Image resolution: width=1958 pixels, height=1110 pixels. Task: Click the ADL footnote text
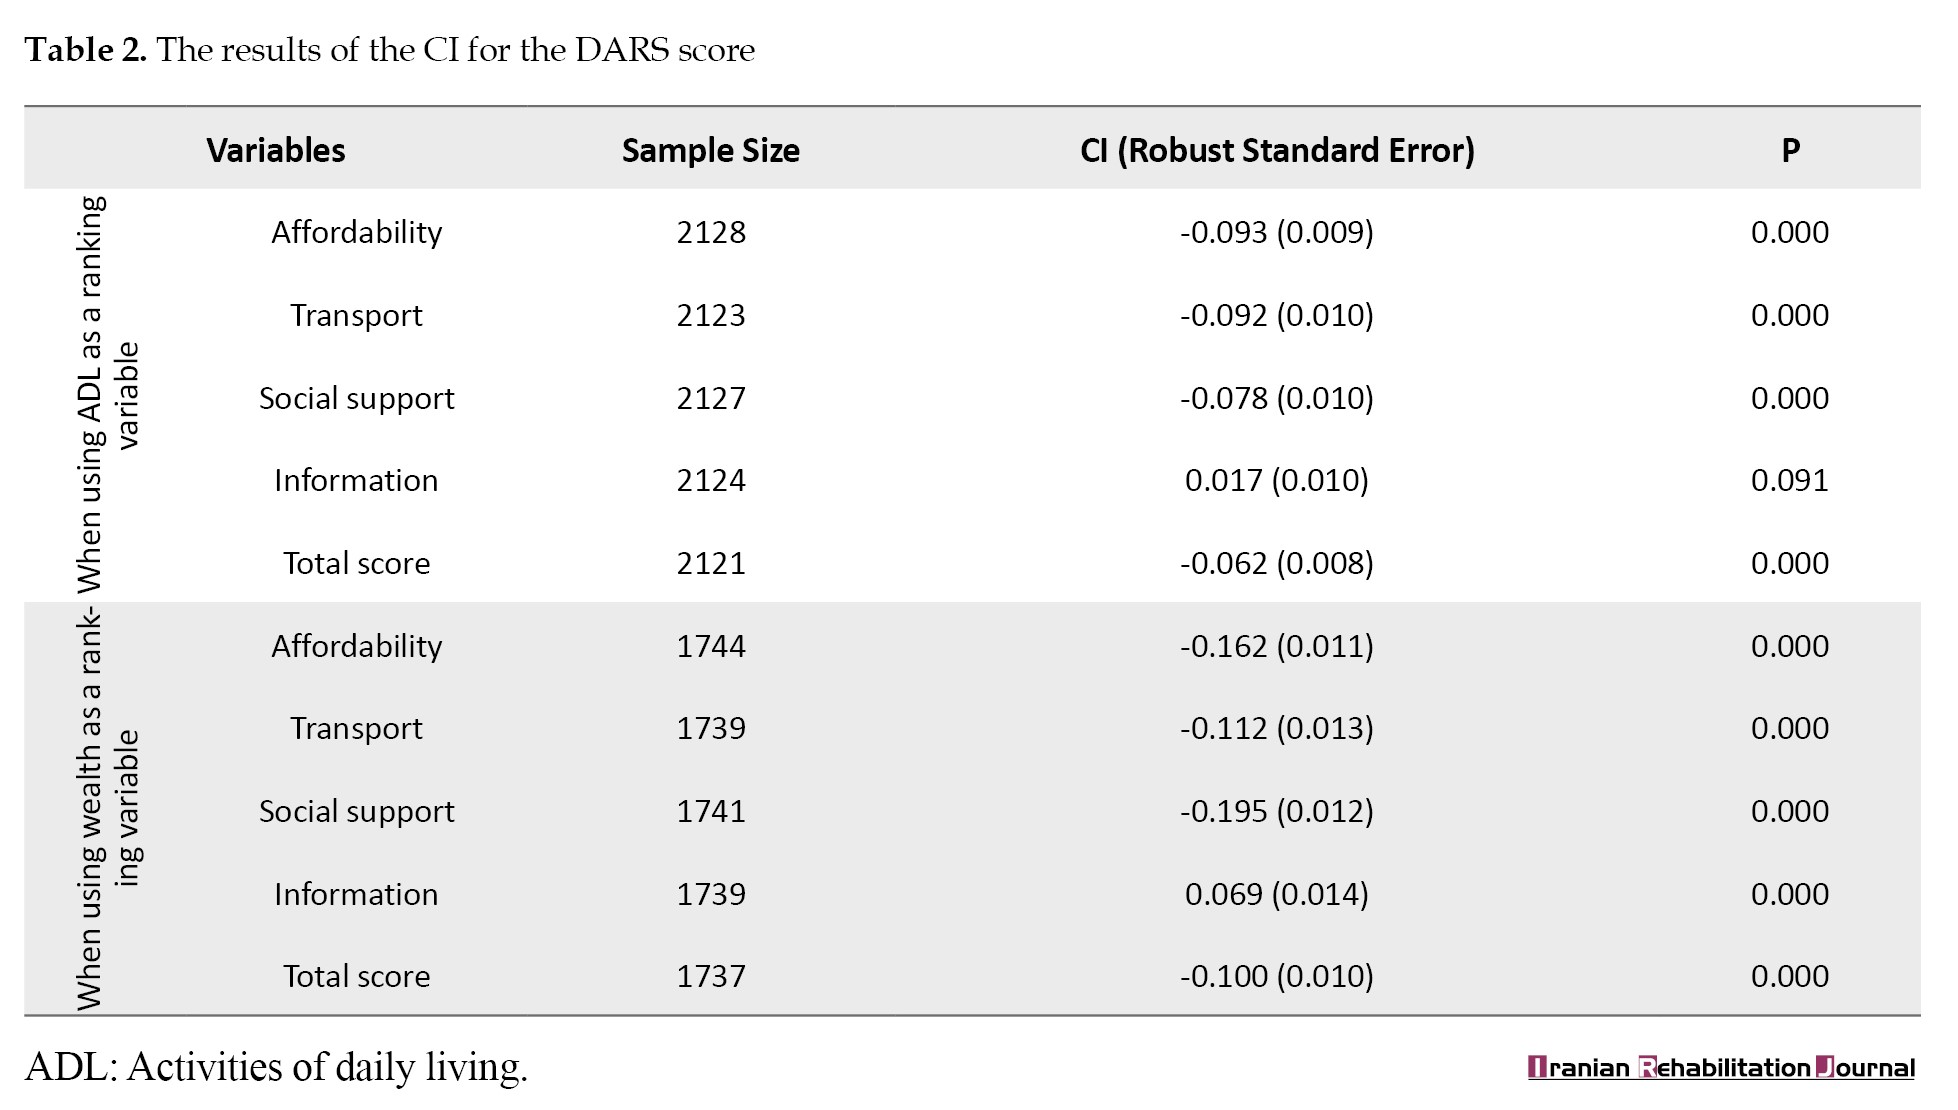point(276,1067)
